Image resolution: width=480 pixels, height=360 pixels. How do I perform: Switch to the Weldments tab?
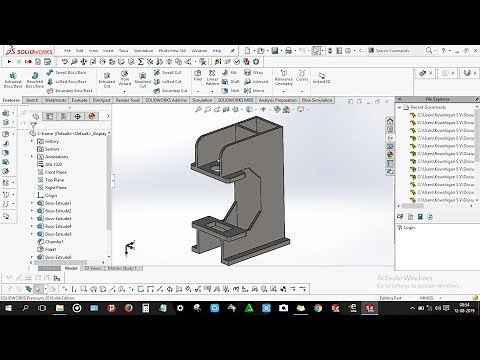pyautogui.click(x=55, y=100)
